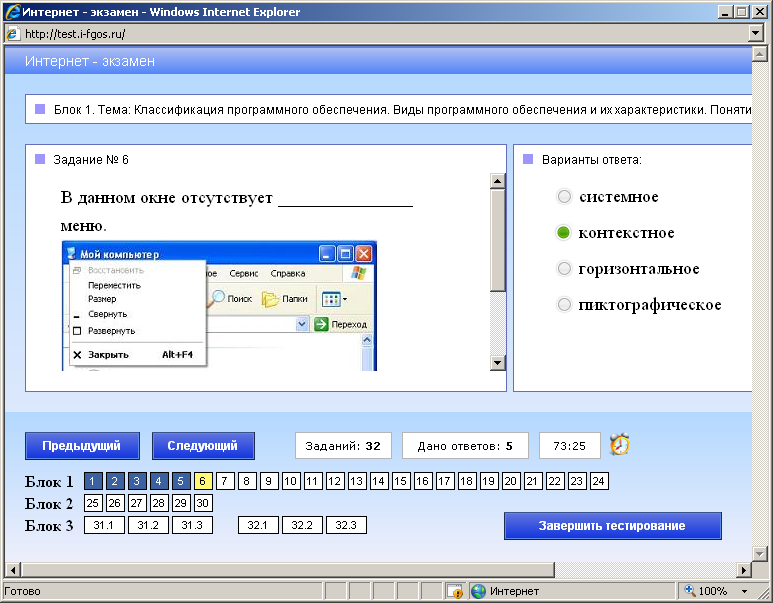Click the zoom magnifier icon in status bar
This screenshot has height=603, width=773.
[x=690, y=590]
